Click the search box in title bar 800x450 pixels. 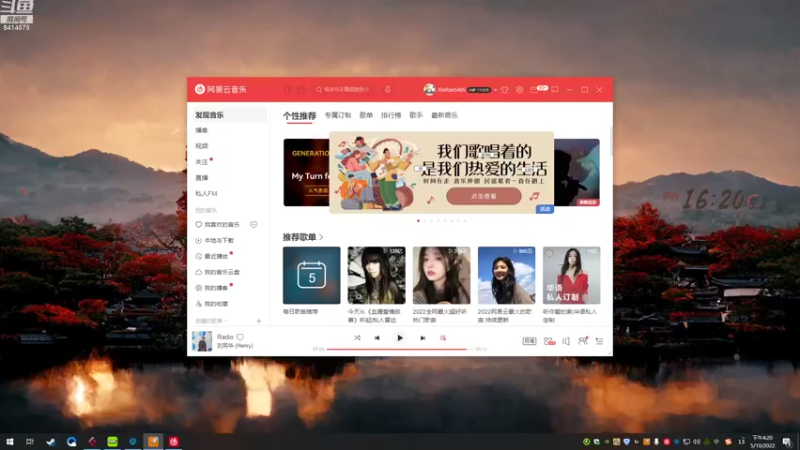[x=344, y=90]
